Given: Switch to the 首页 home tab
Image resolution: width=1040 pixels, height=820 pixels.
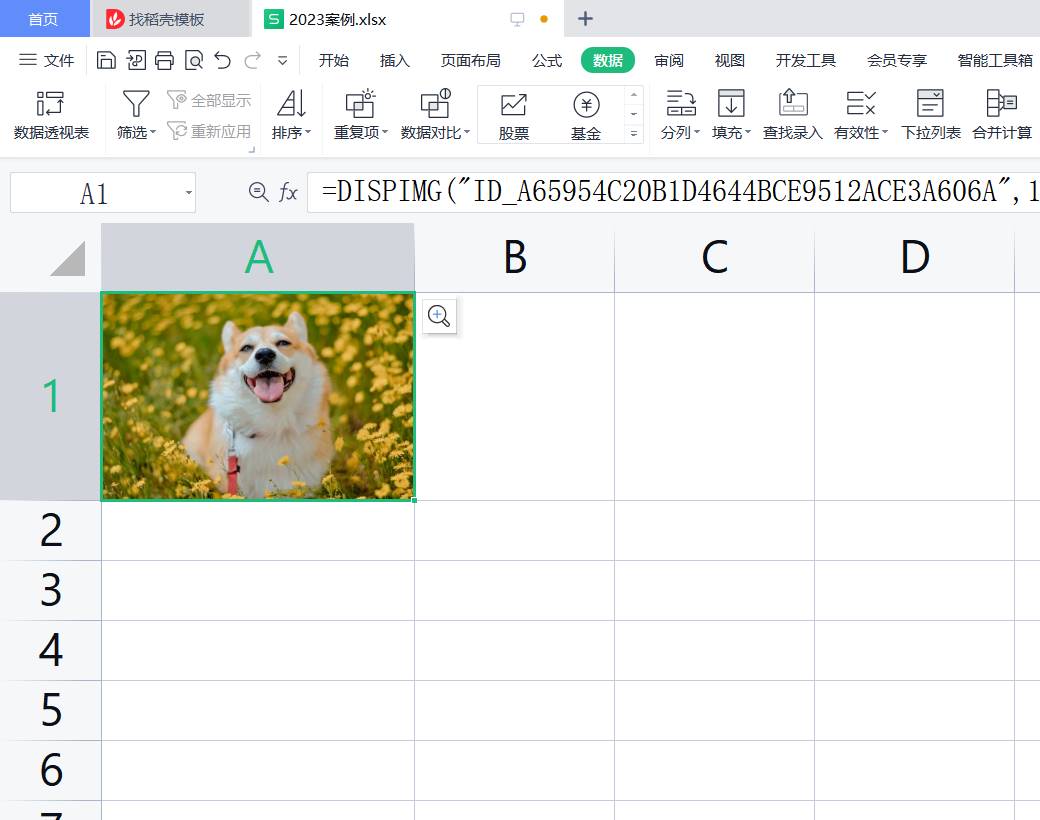Looking at the screenshot, I should pos(44,19).
